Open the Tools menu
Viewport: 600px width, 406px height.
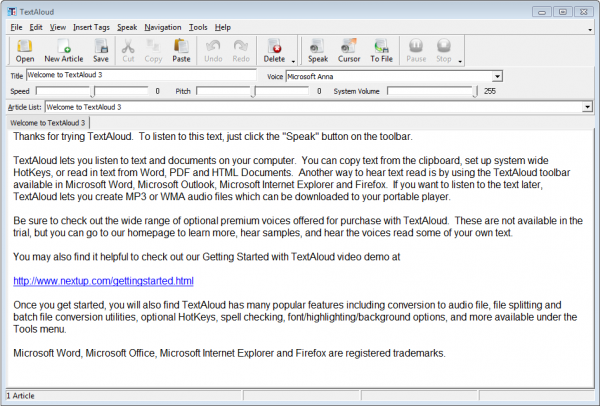pyautogui.click(x=198, y=27)
